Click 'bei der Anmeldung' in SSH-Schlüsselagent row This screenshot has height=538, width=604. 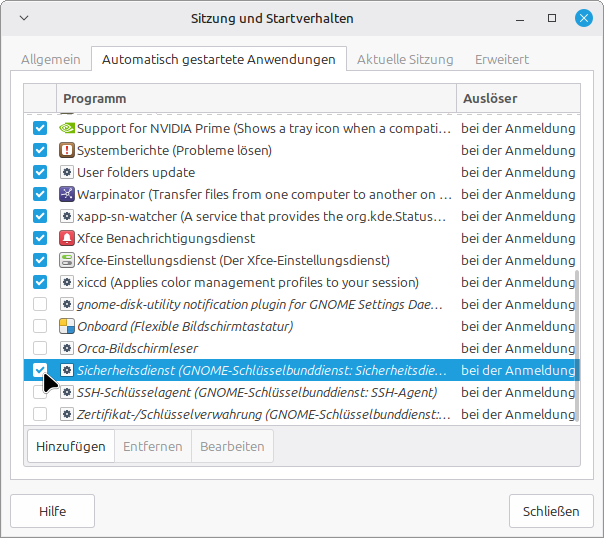click(x=518, y=392)
